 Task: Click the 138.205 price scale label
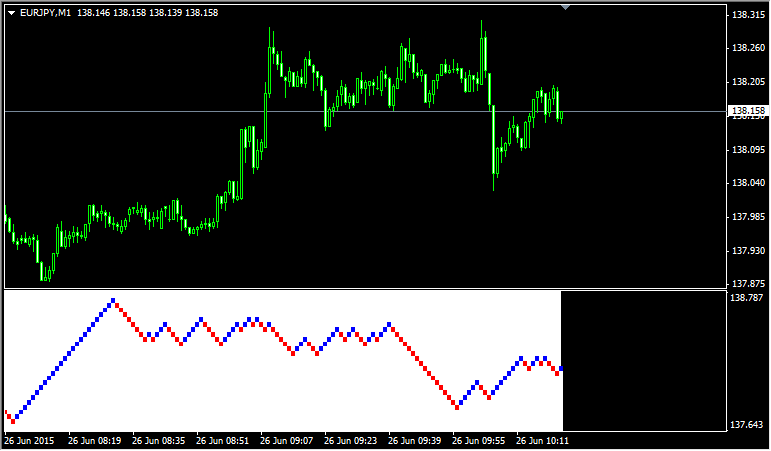(x=748, y=82)
